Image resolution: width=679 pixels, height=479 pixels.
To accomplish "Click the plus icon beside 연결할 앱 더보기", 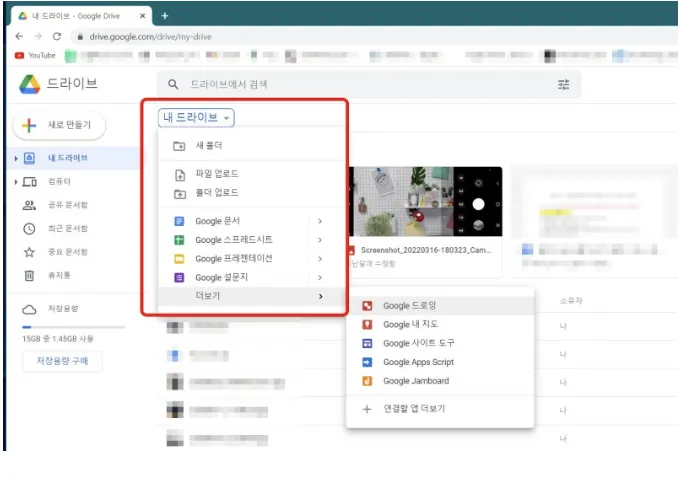I will click(367, 409).
